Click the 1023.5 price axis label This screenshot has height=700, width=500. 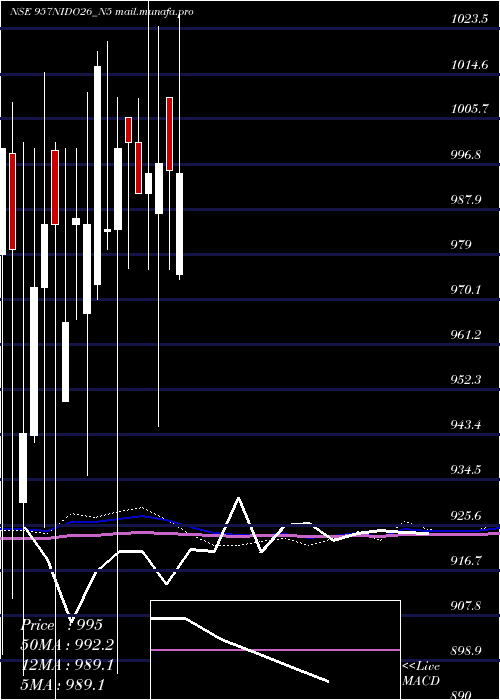click(x=469, y=19)
